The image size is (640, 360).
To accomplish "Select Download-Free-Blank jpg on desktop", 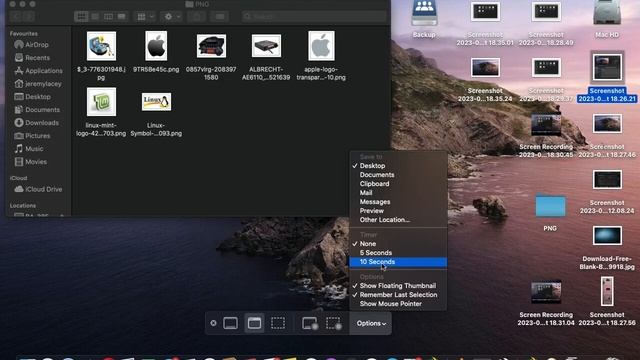I will 607,247.
